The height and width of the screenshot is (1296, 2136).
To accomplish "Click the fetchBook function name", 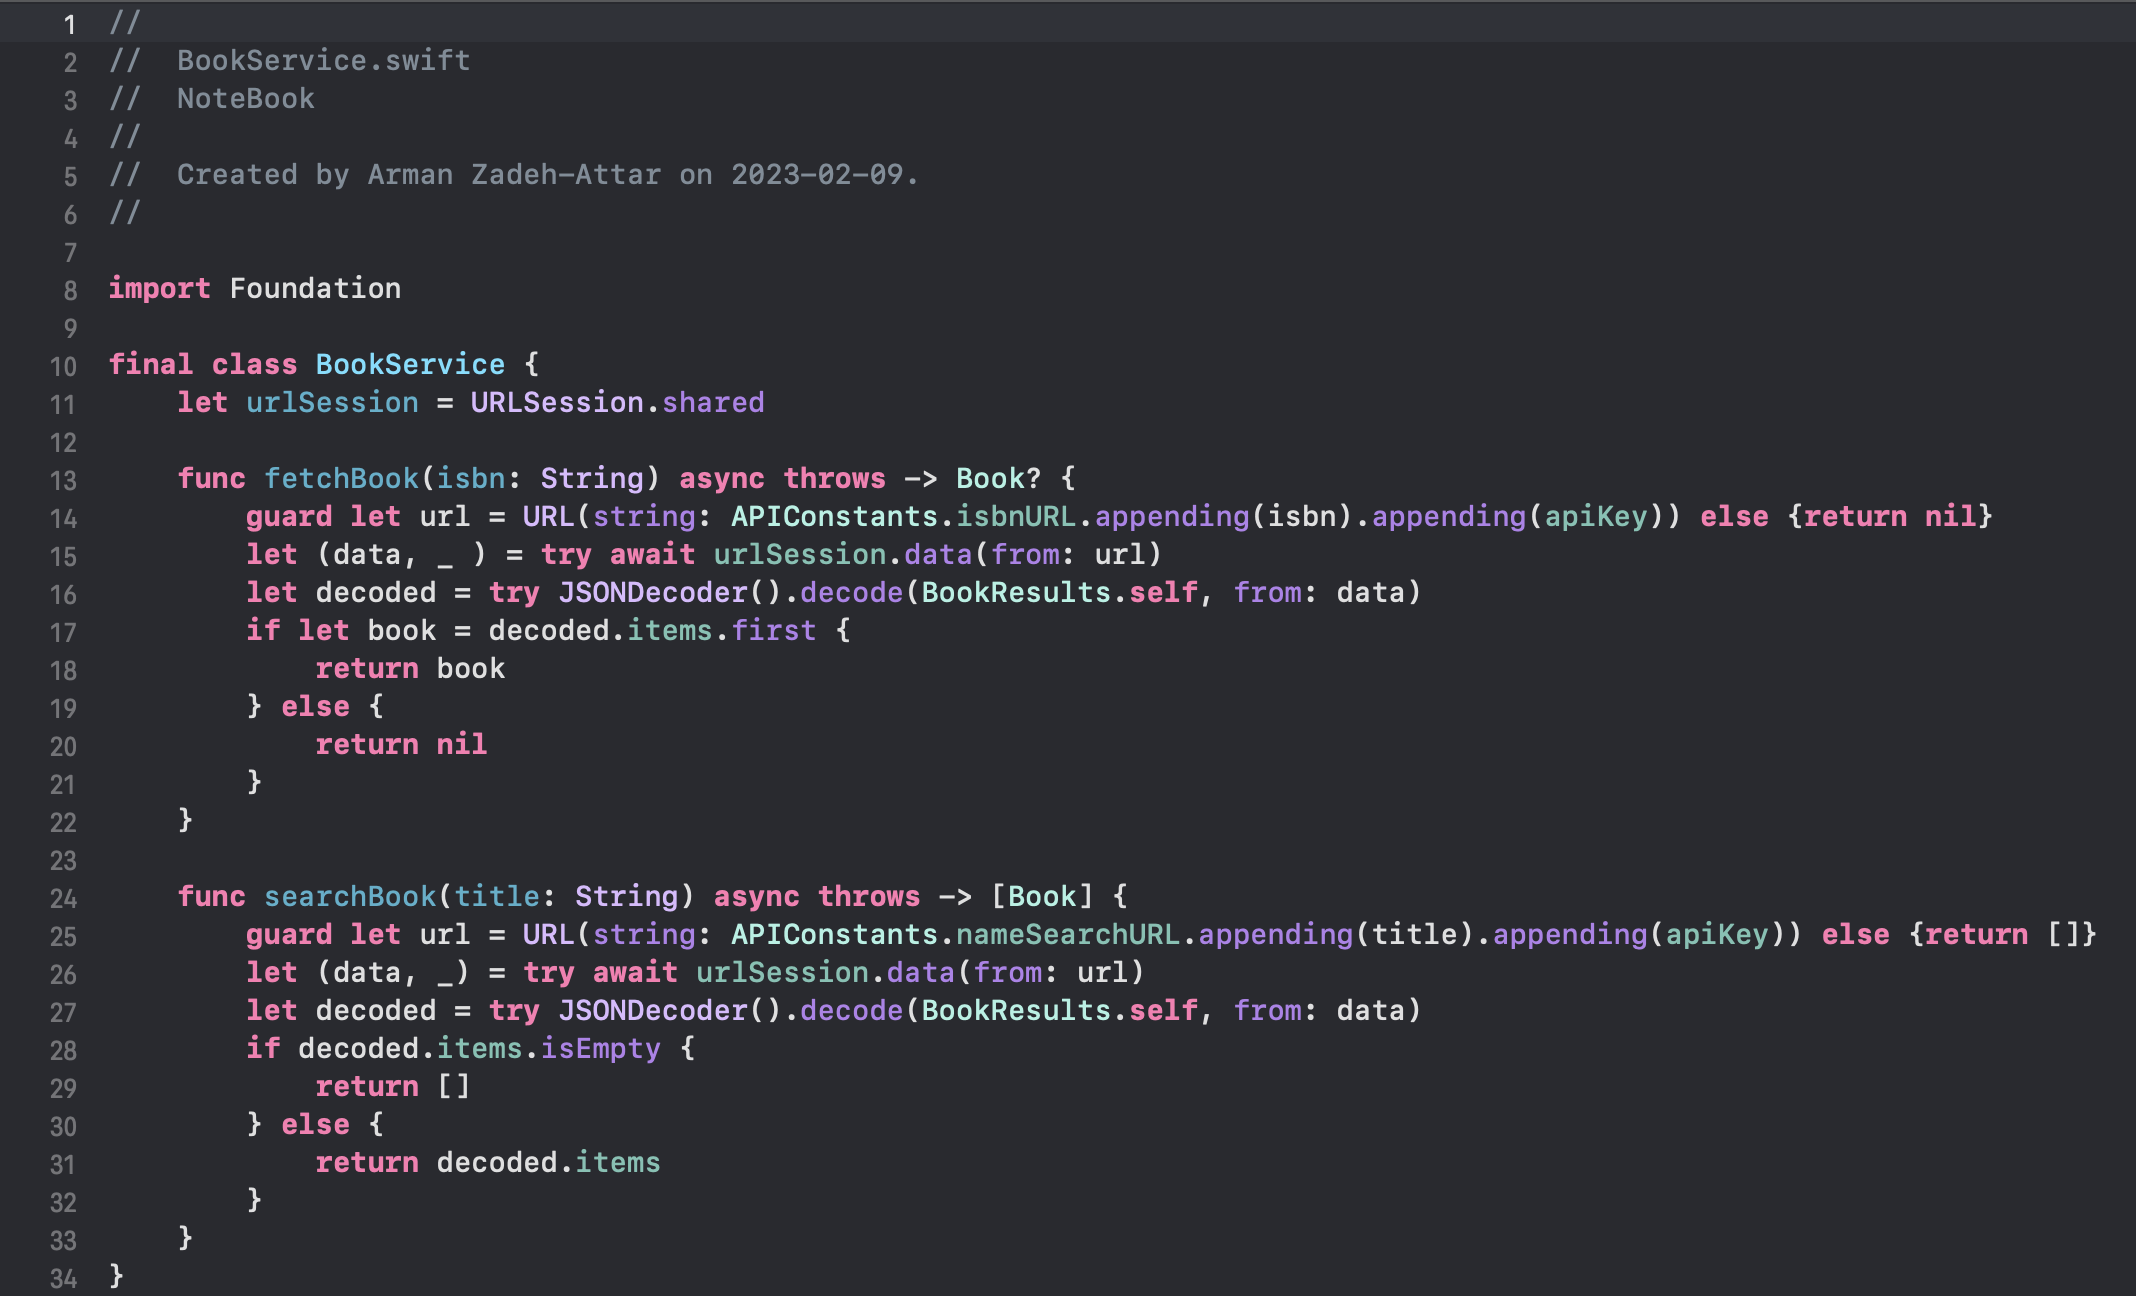I will [340, 478].
